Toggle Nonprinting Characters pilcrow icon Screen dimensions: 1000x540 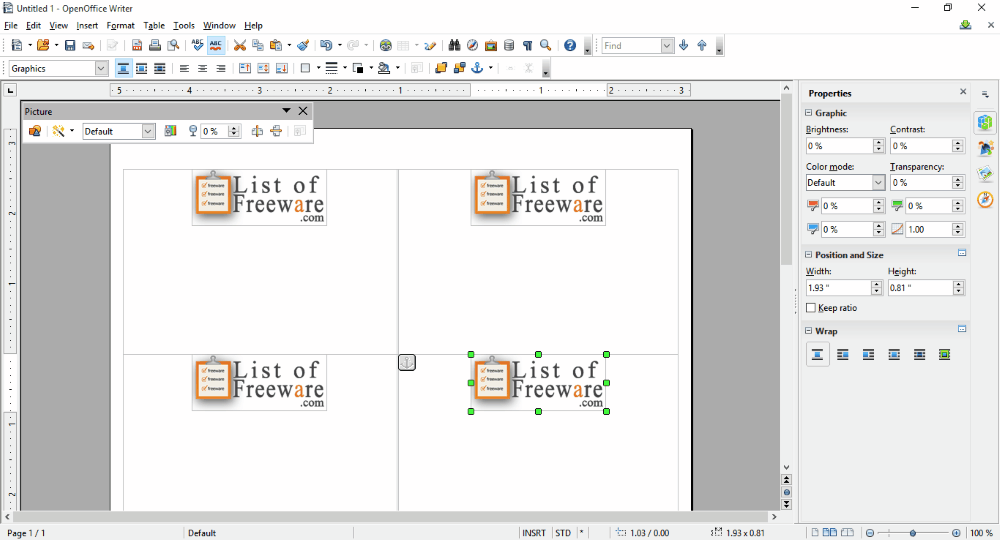coord(527,45)
